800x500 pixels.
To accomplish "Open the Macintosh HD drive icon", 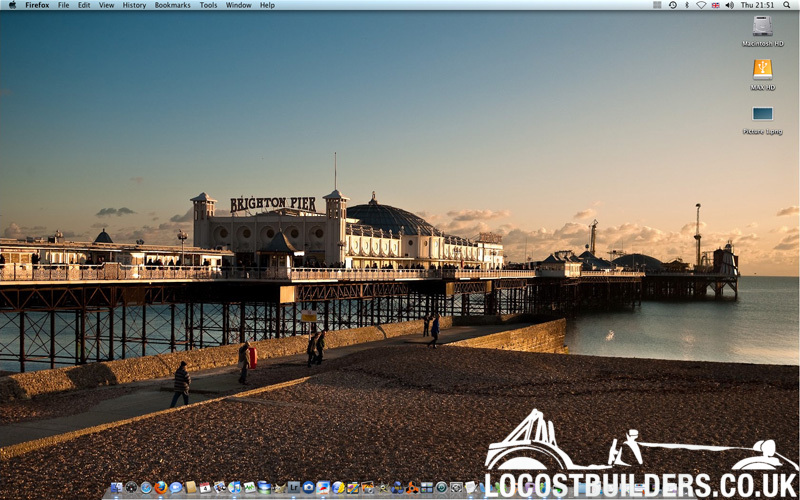I will pyautogui.click(x=762, y=27).
